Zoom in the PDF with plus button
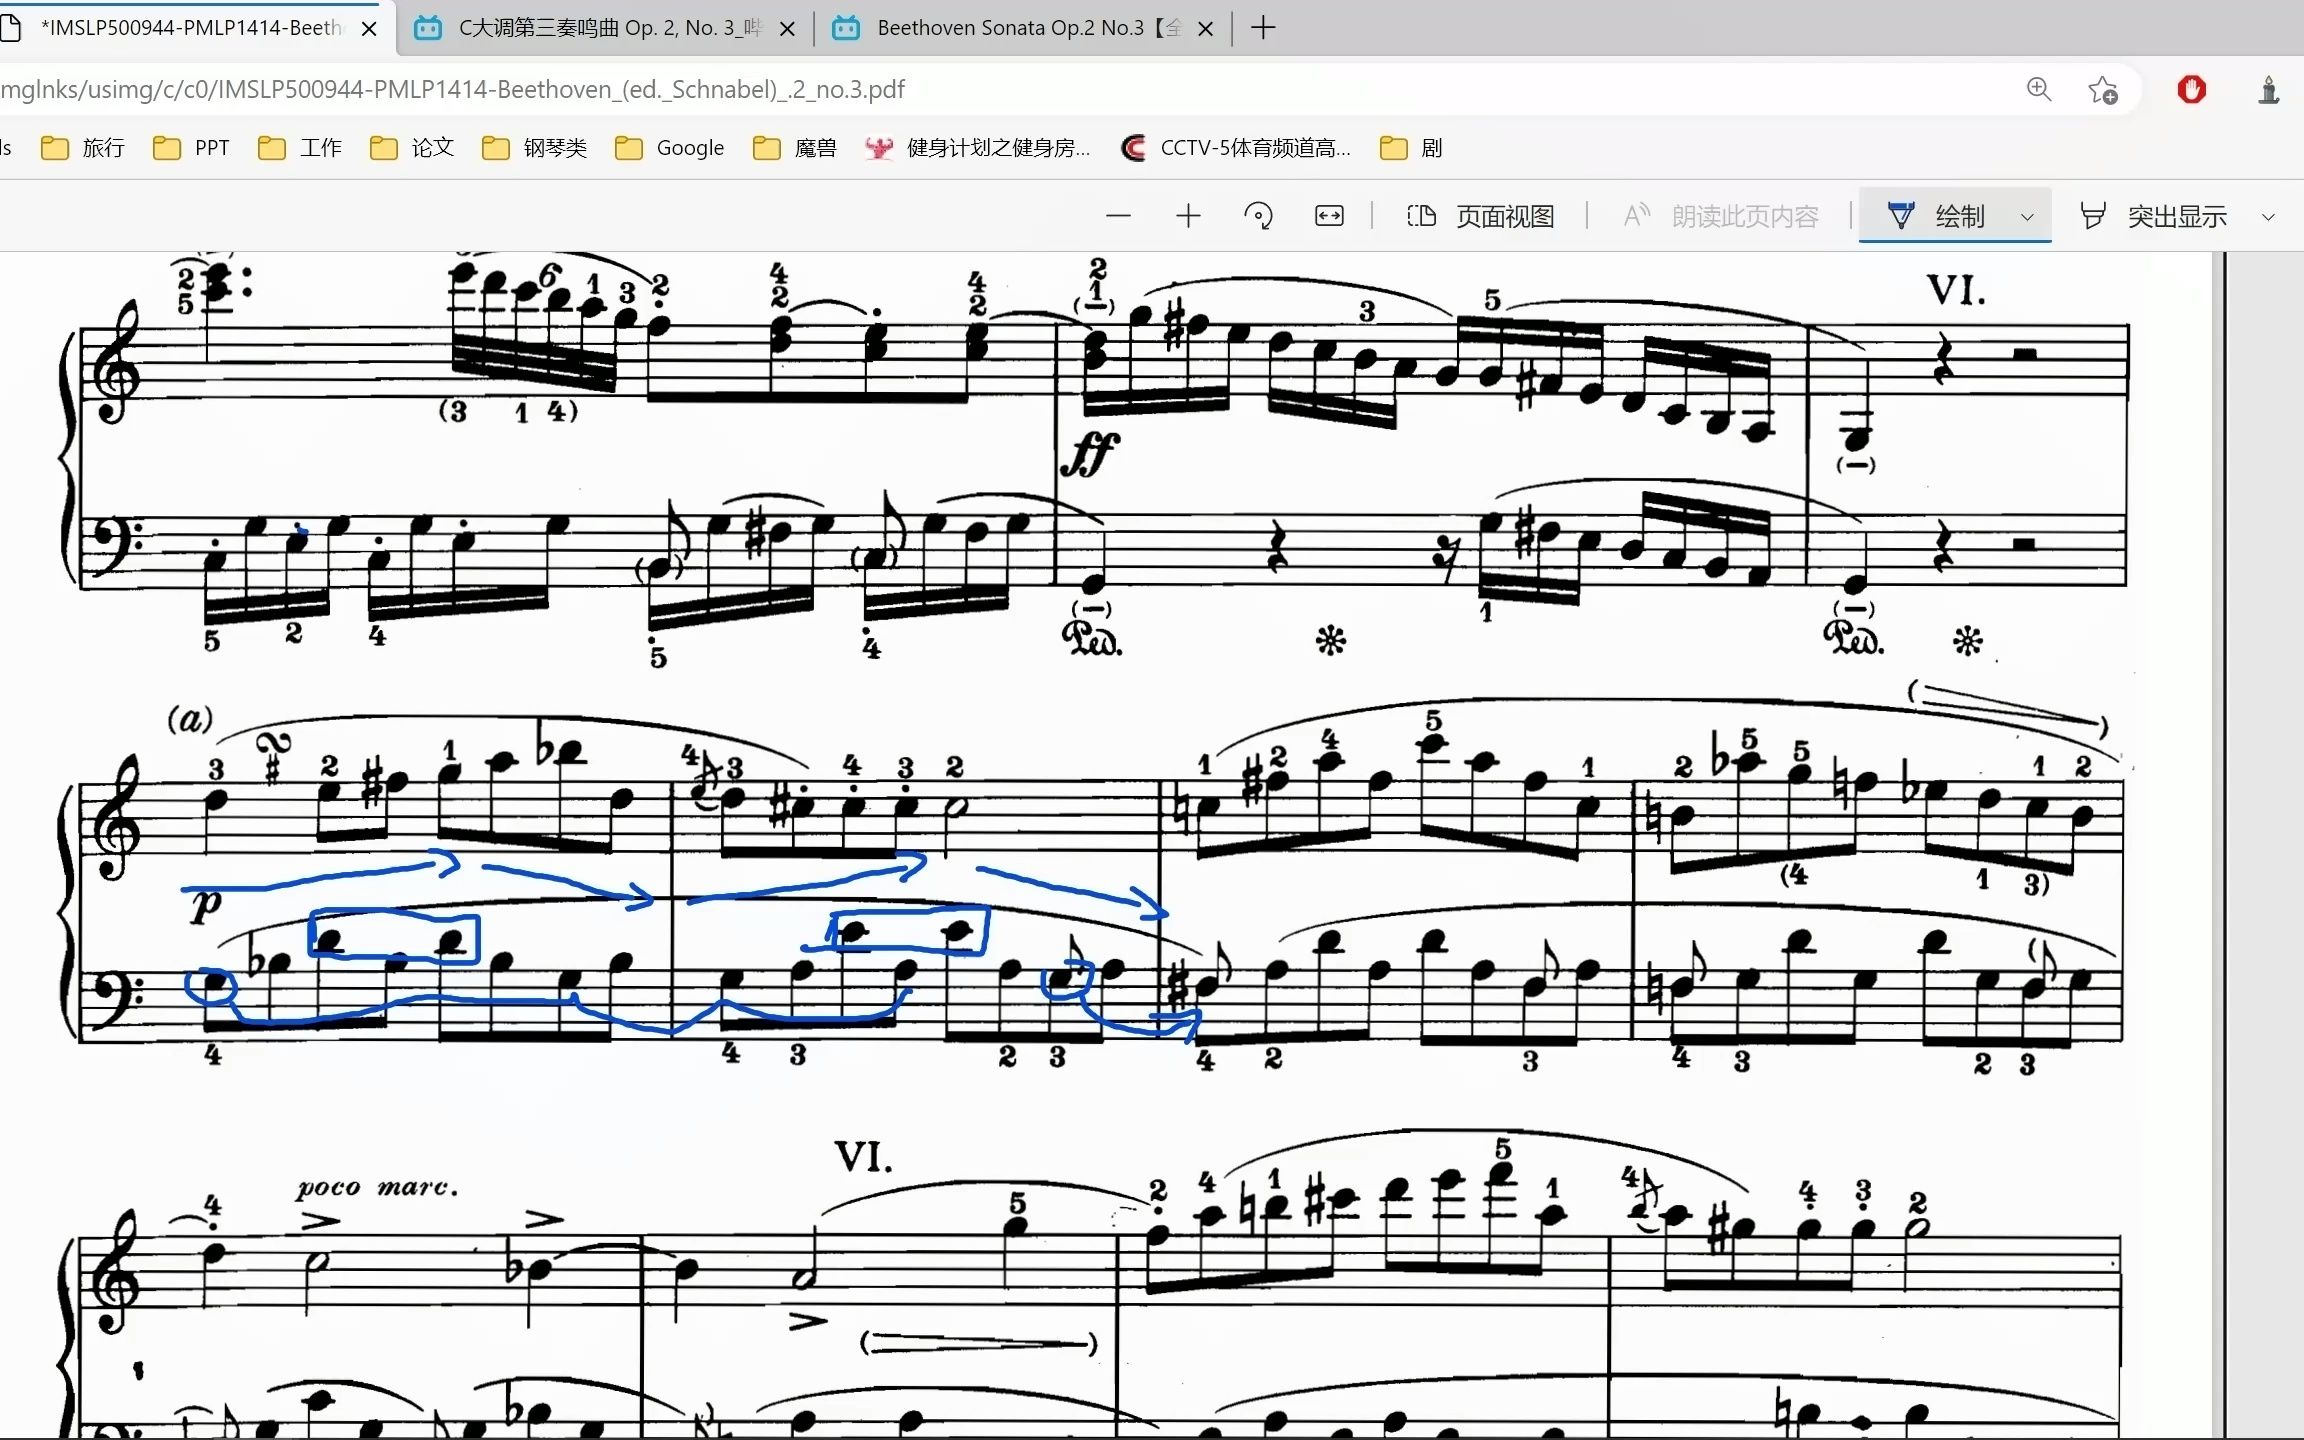The image size is (2304, 1440). point(1188,216)
